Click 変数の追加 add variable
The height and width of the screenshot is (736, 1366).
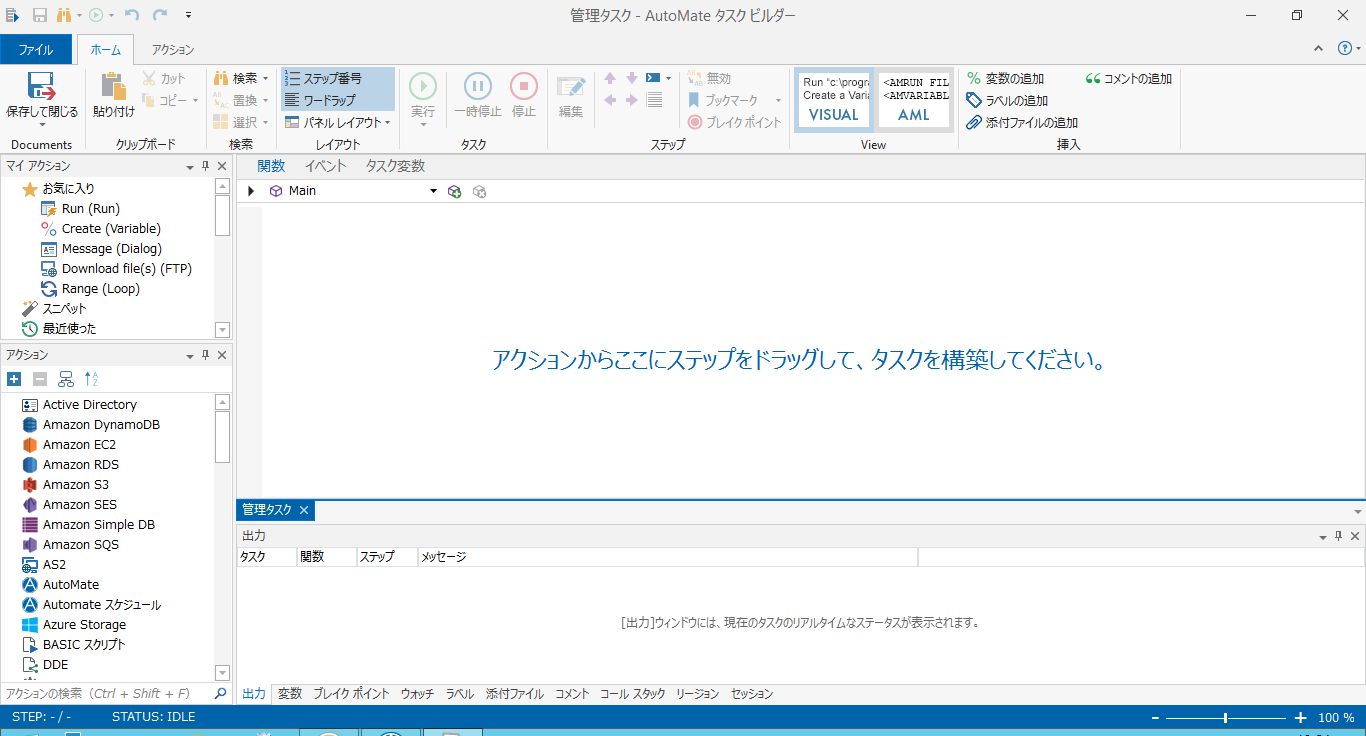pyautogui.click(x=1005, y=78)
